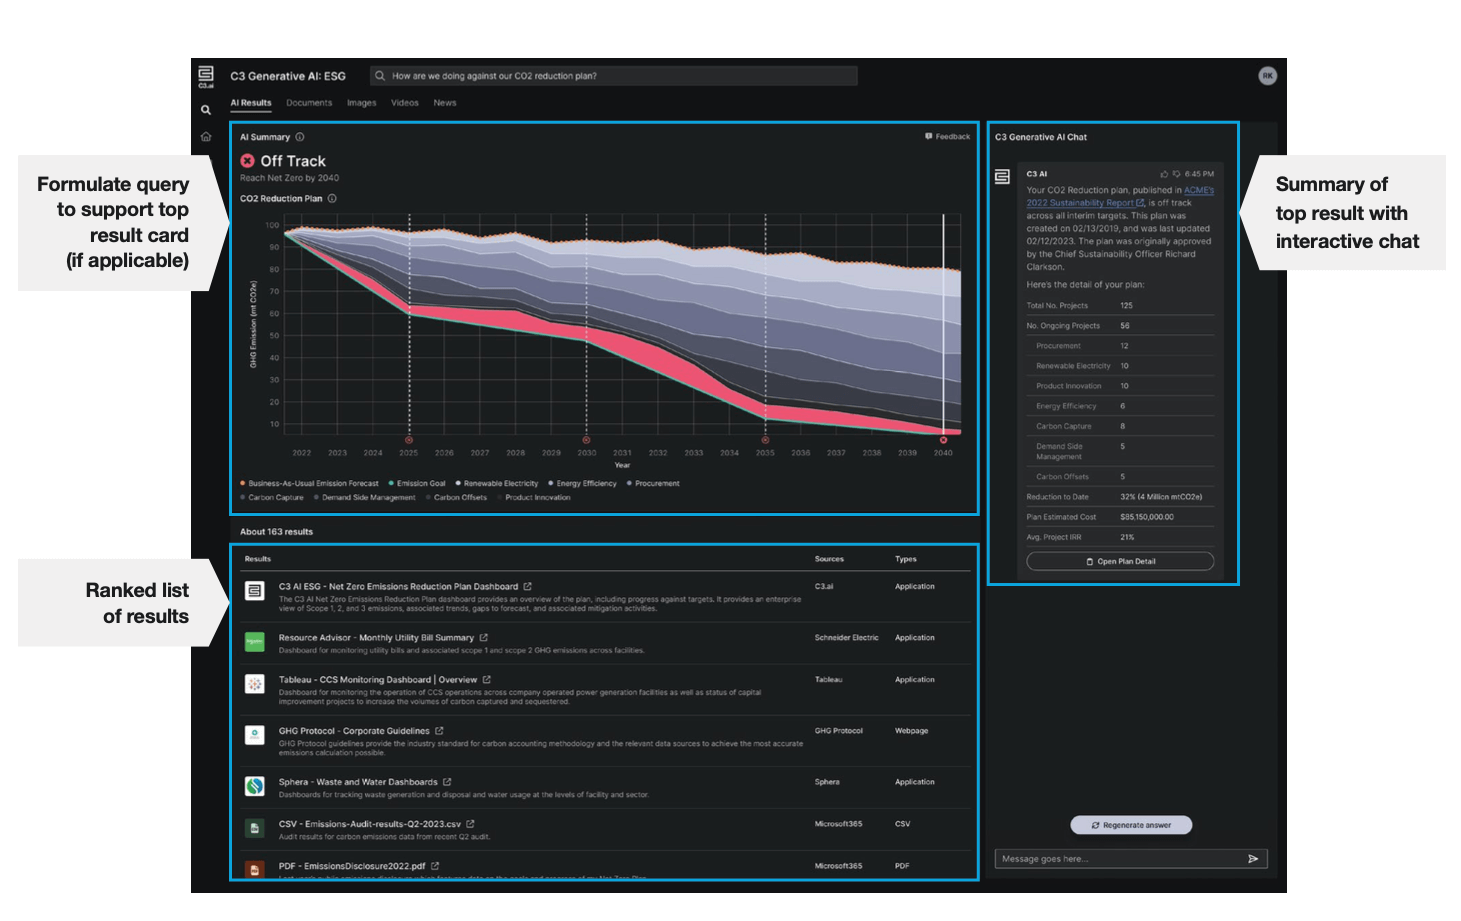Switch to the News tab
Viewport: 1461px width, 921px height.
coord(445,103)
